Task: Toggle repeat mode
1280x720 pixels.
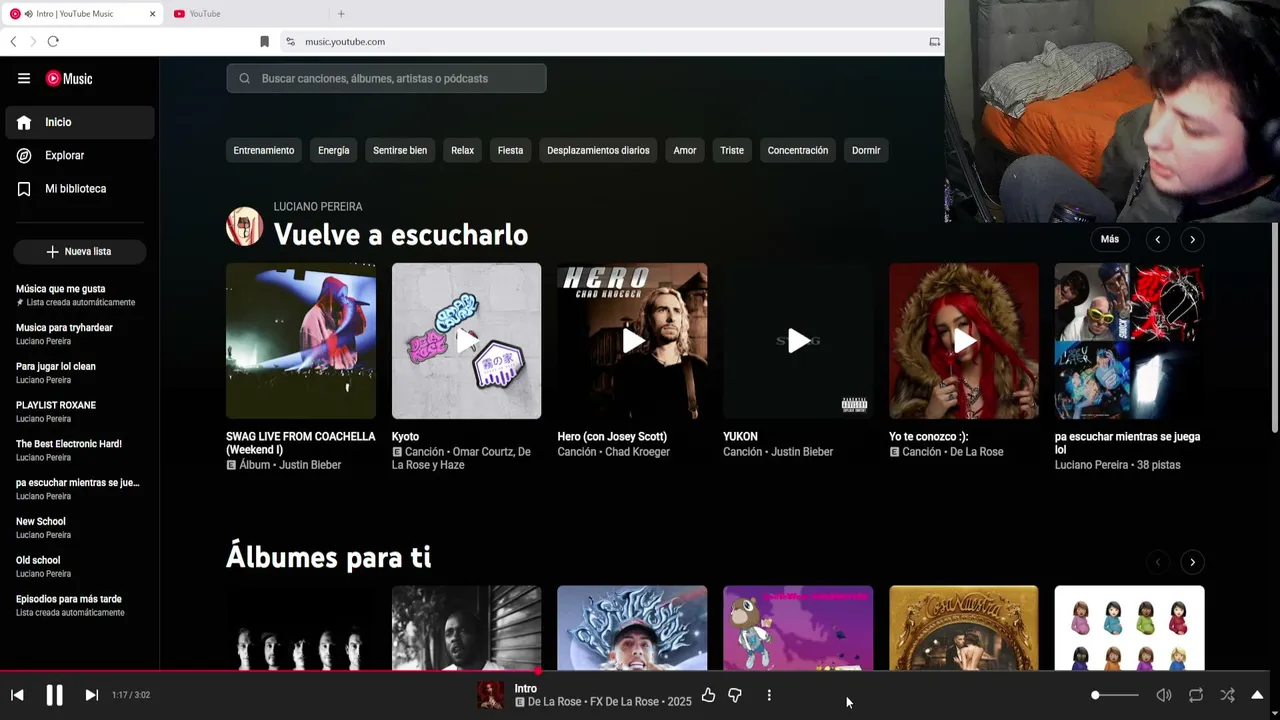Action: click(x=1196, y=695)
